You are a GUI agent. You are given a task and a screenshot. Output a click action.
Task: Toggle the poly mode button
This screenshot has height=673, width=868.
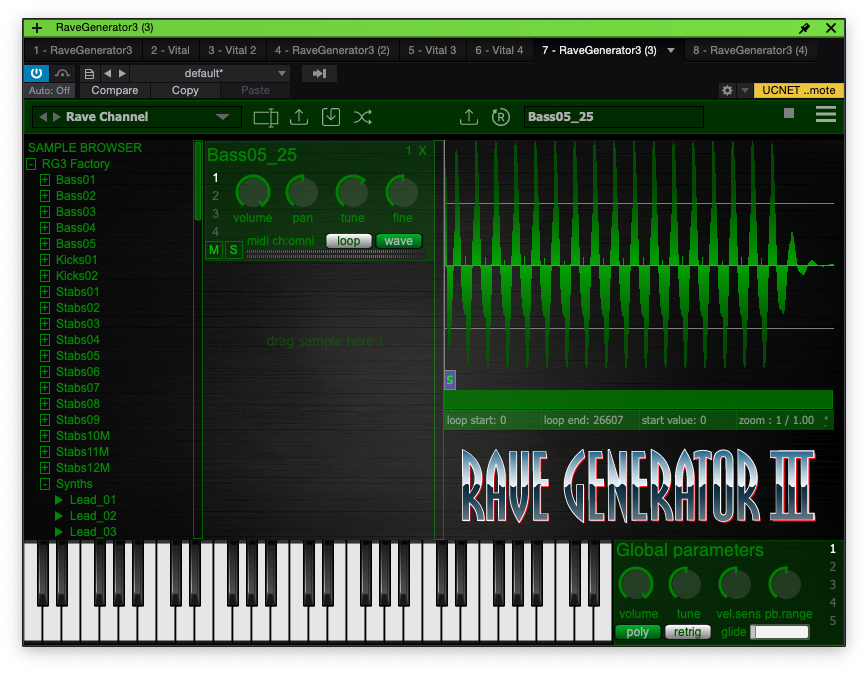pyautogui.click(x=638, y=632)
